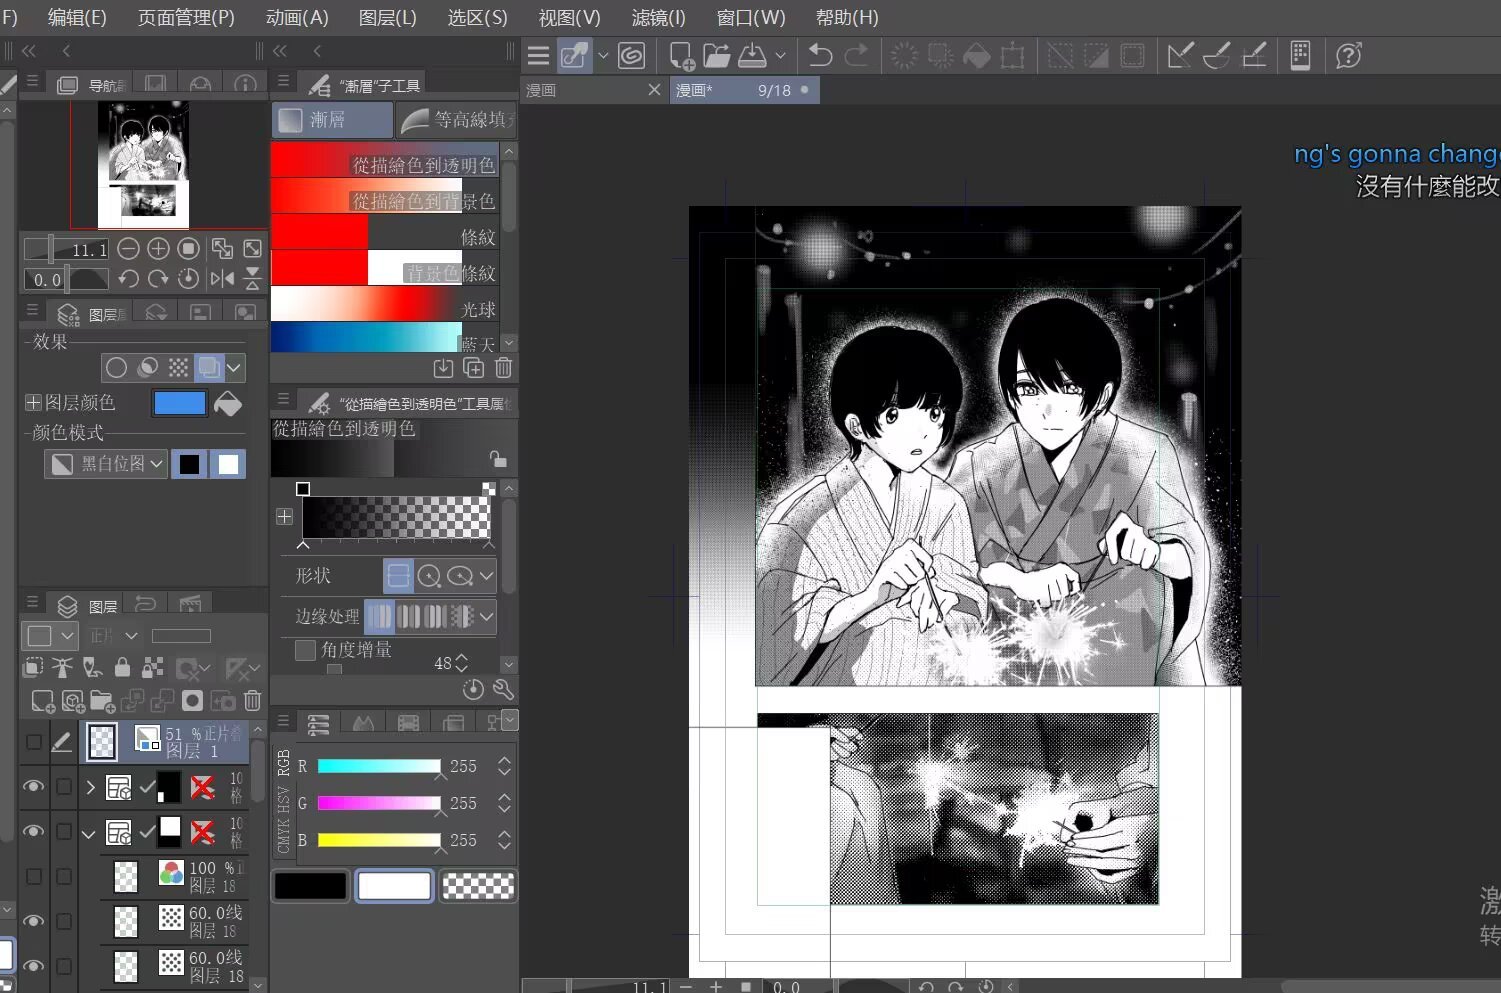Close the first 漫画 document tab
Image resolution: width=1501 pixels, height=993 pixels.
click(x=654, y=90)
